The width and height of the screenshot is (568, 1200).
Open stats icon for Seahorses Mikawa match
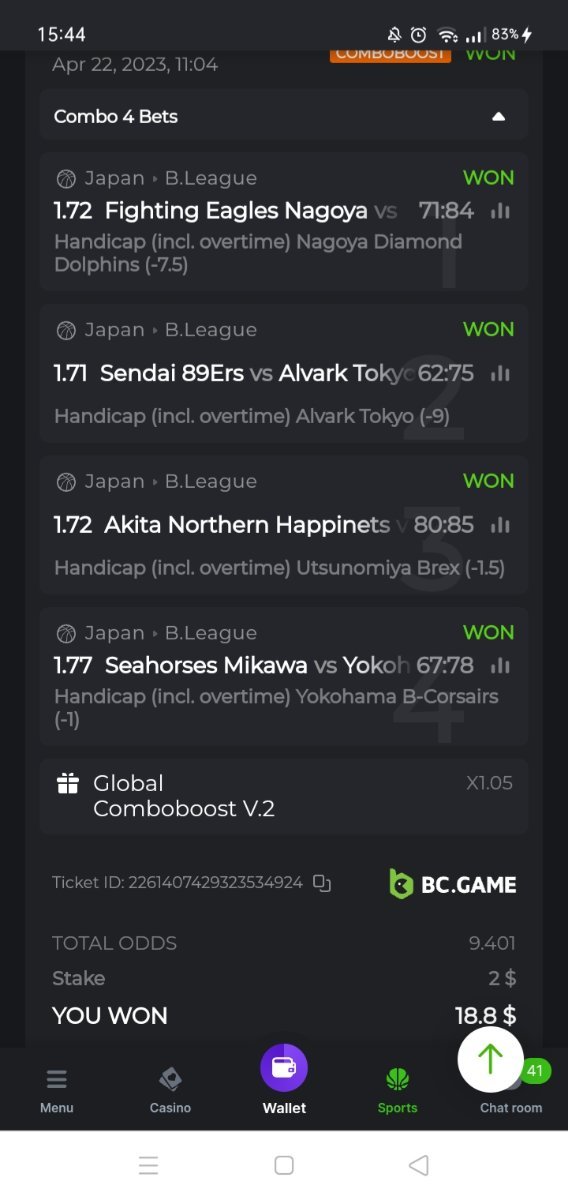tap(500, 665)
